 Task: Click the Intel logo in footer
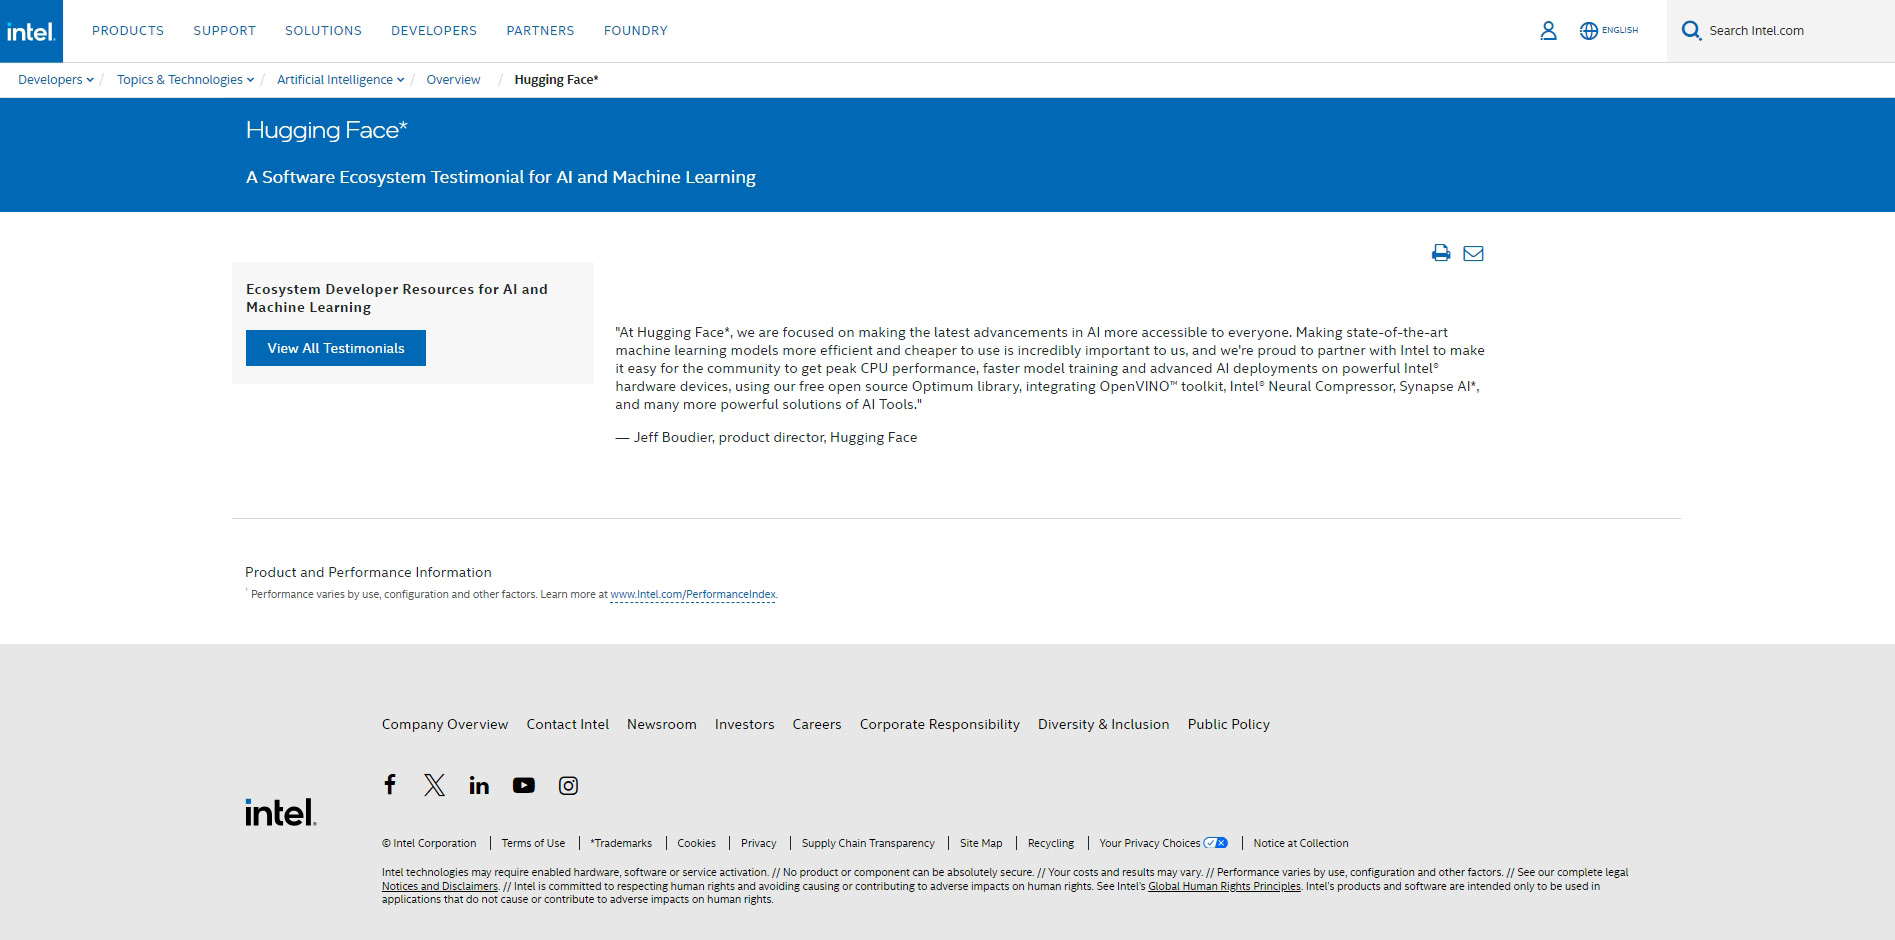[281, 812]
